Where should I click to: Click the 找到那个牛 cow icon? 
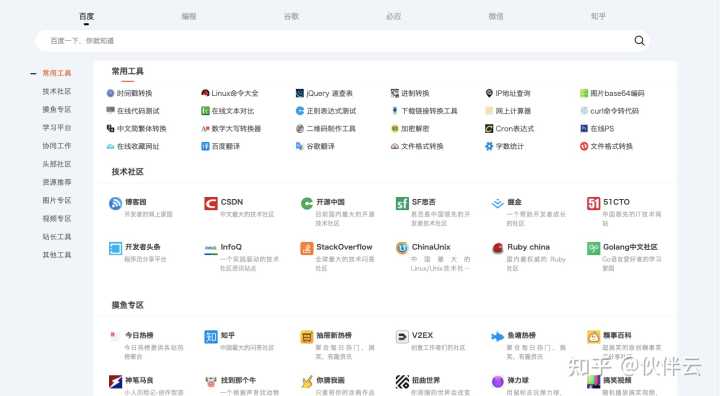(211, 381)
